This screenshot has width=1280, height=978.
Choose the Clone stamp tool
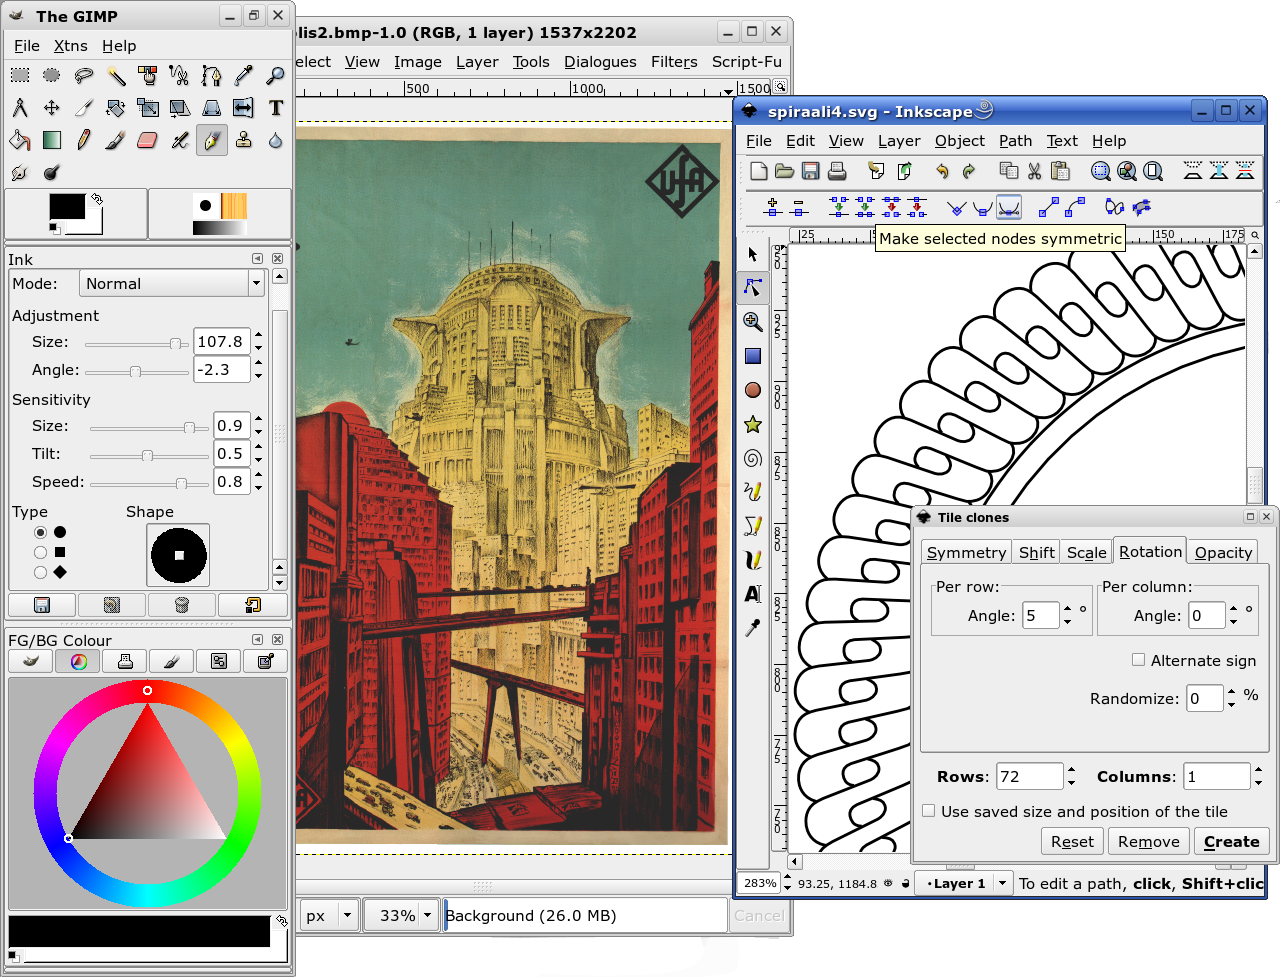coord(244,140)
